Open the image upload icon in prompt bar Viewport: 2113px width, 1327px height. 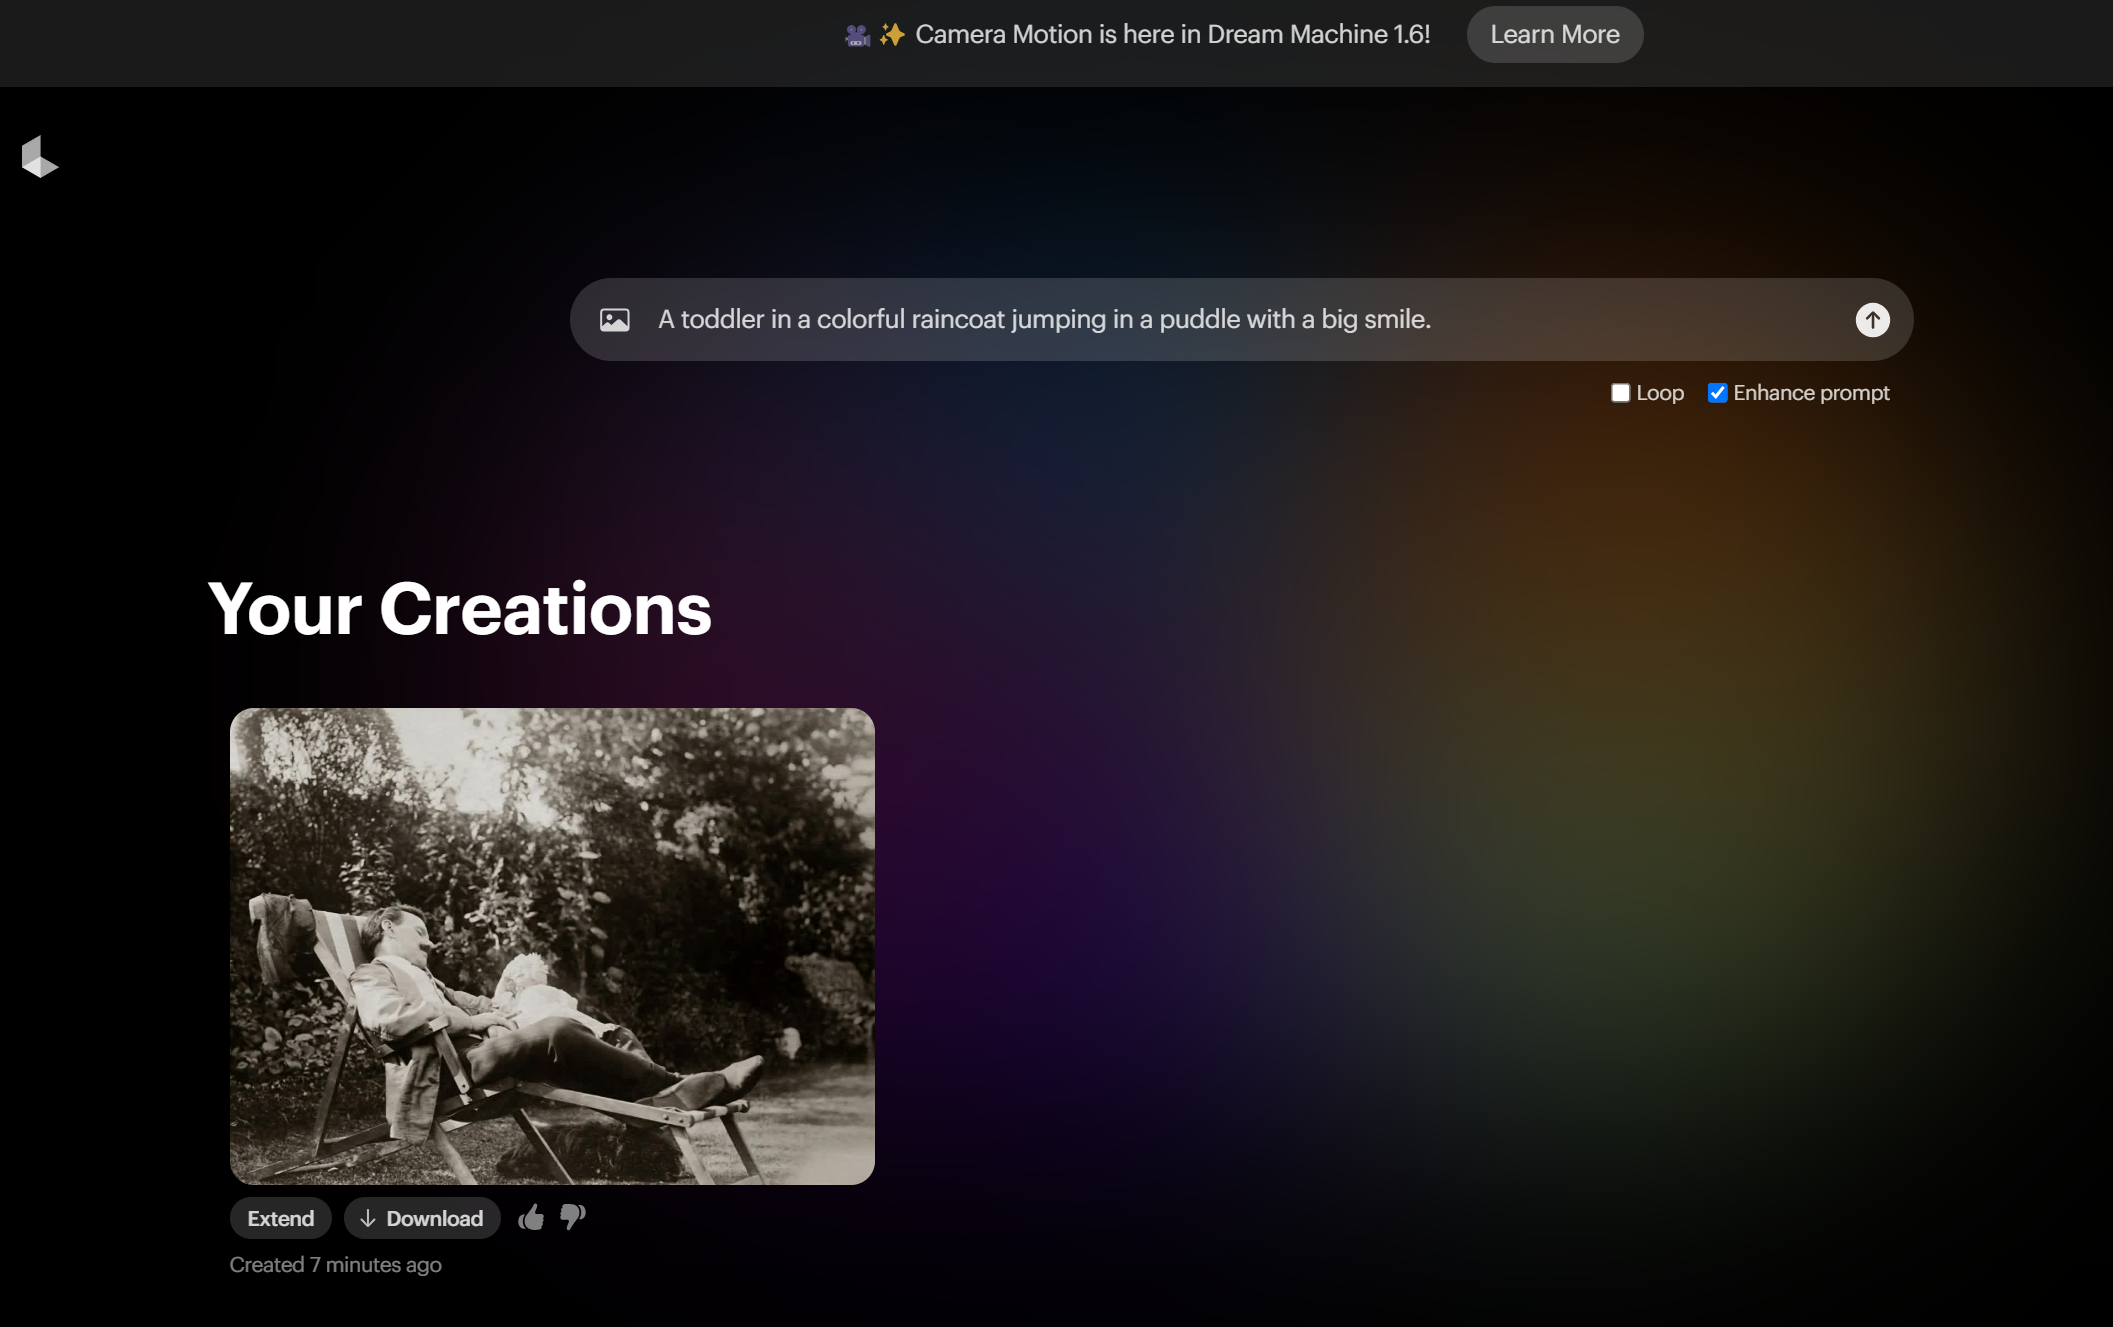click(x=614, y=320)
